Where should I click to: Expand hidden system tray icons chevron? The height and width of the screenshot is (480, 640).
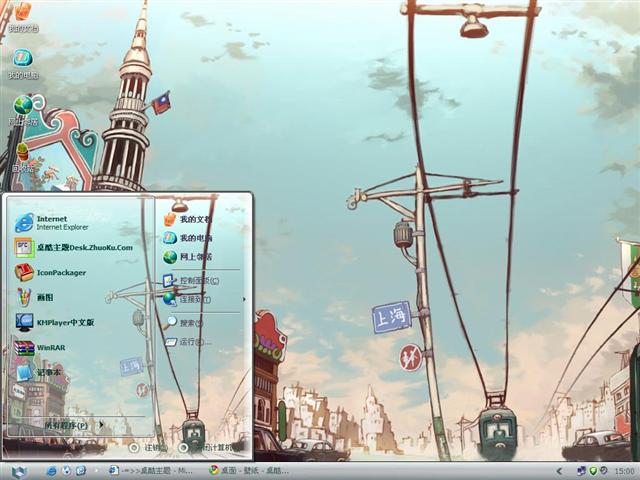point(560,471)
